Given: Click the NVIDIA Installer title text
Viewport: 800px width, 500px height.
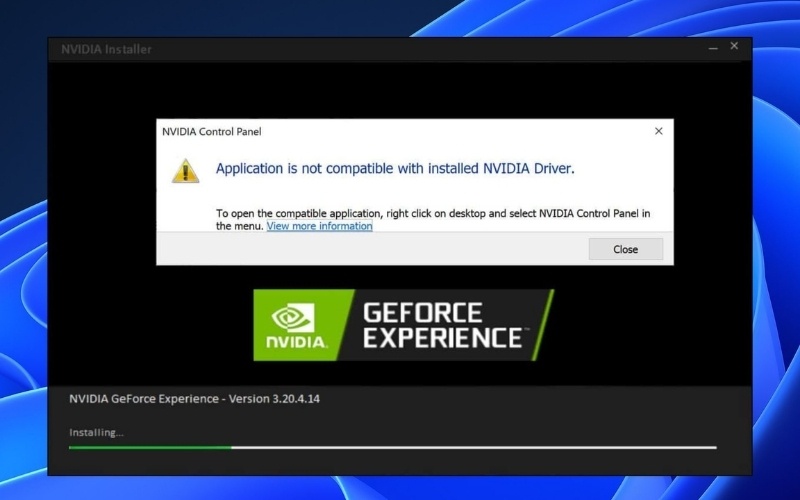Looking at the screenshot, I should [106, 49].
